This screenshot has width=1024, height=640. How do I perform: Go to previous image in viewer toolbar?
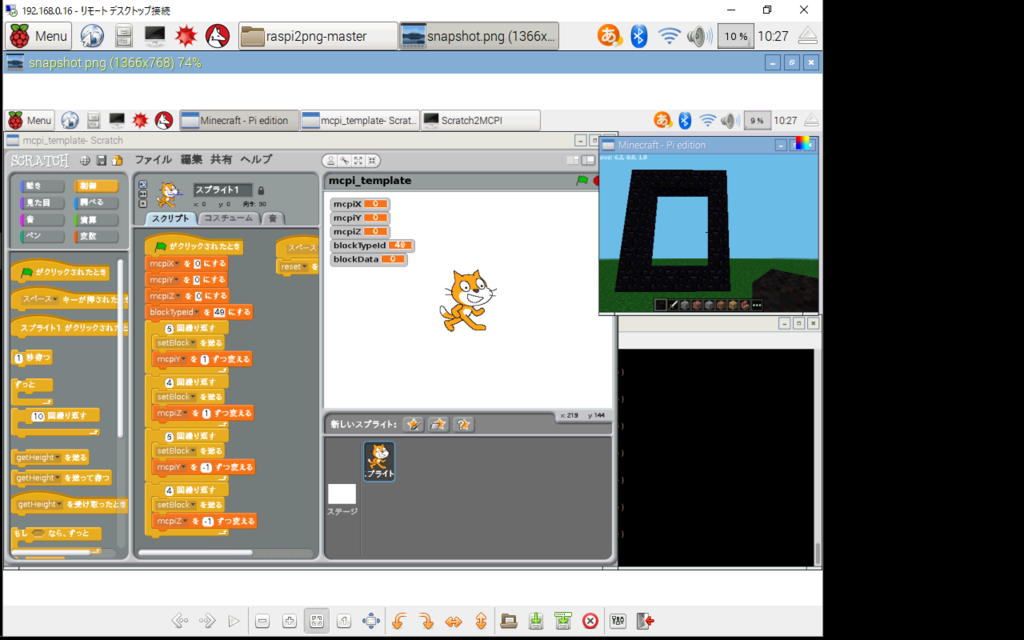[x=180, y=621]
